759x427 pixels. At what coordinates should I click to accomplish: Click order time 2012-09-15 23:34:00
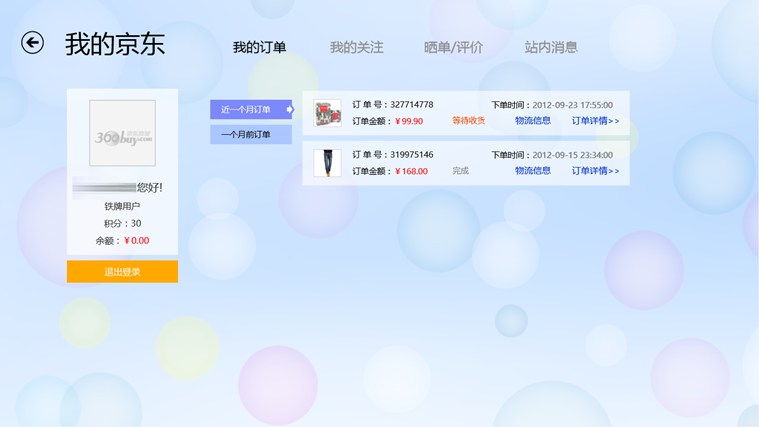[573, 155]
